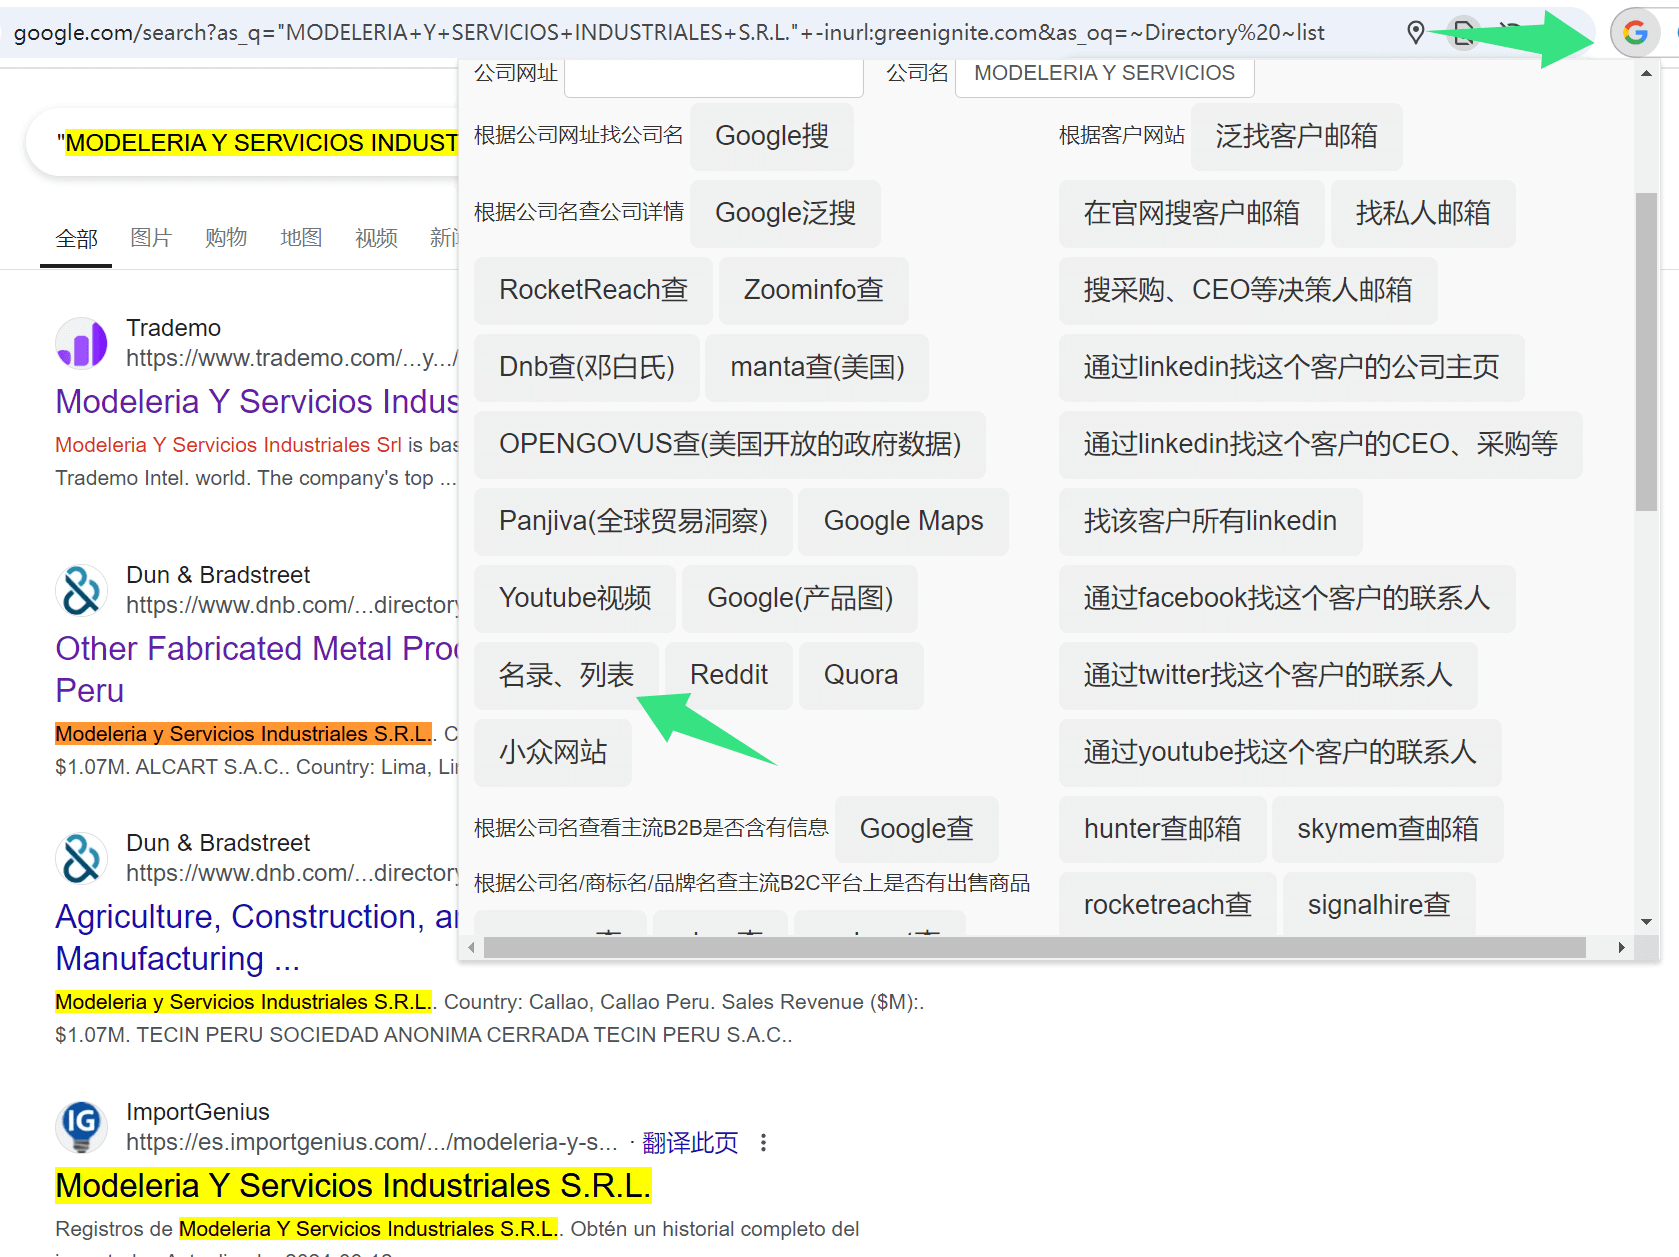
Task: Click 通过youtube找这个客户的联系人 button
Action: (x=1280, y=752)
